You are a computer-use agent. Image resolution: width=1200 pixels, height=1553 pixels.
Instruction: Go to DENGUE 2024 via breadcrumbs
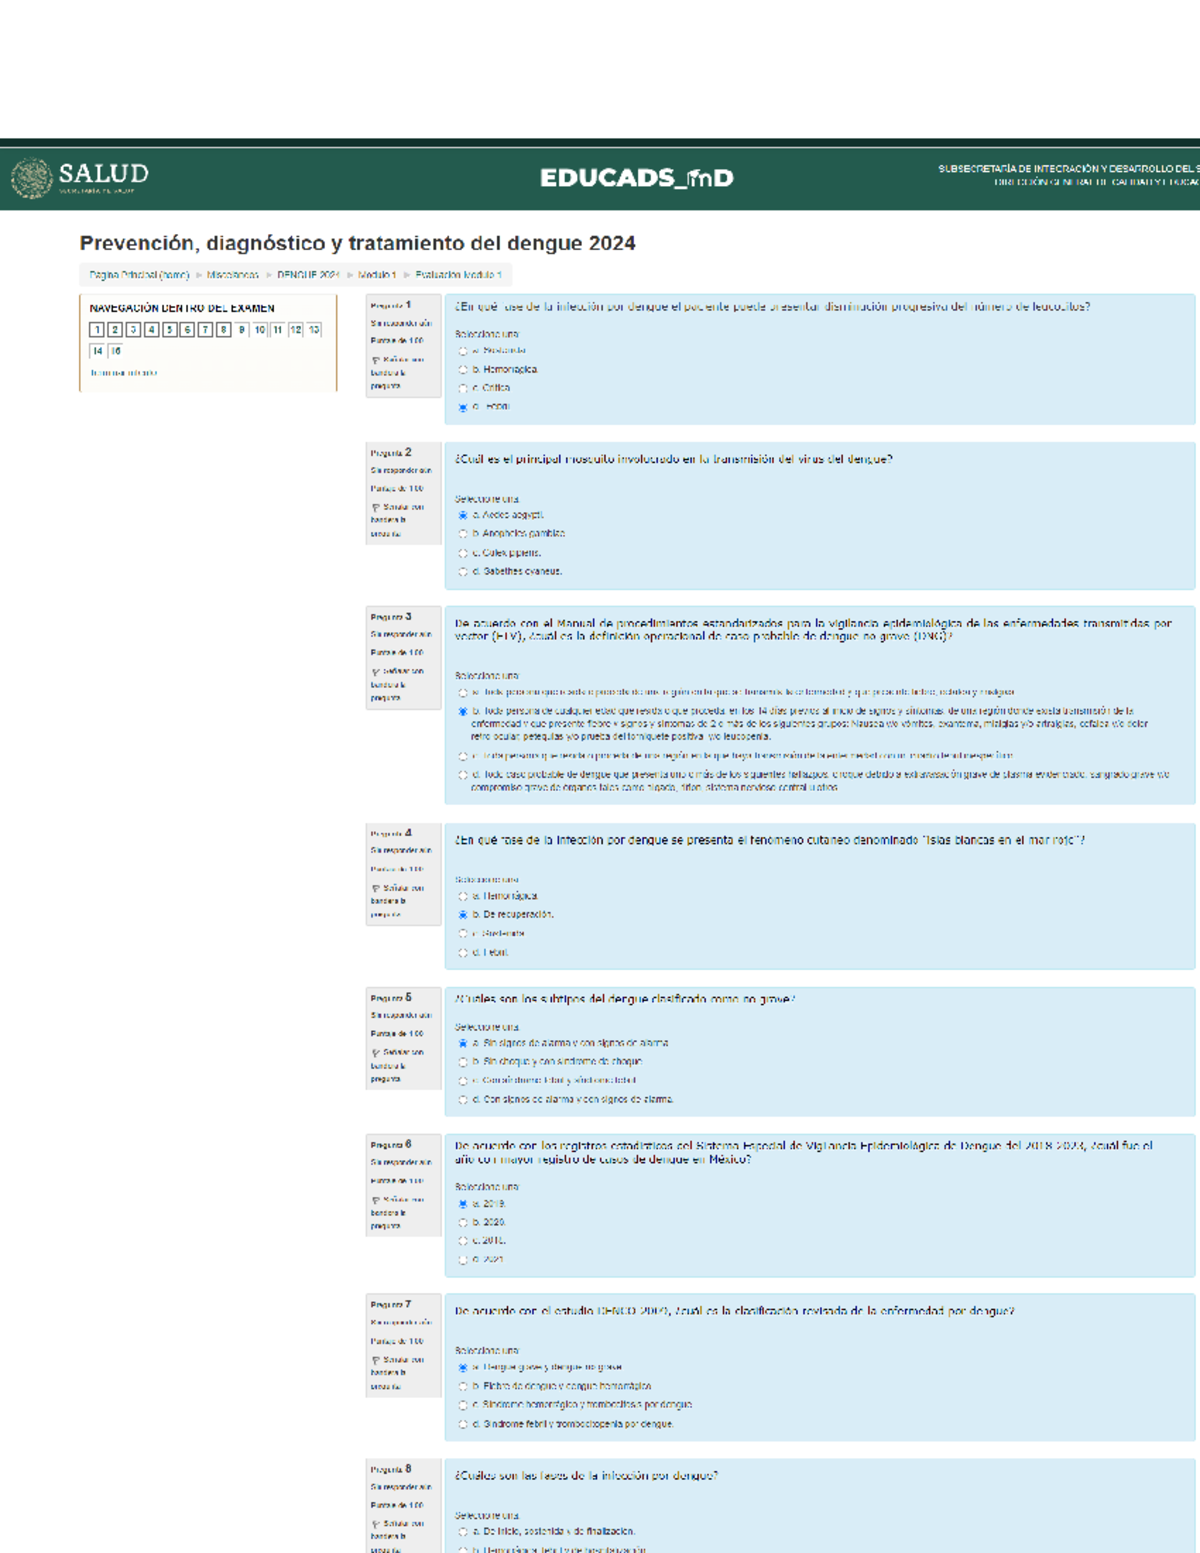coord(310,273)
